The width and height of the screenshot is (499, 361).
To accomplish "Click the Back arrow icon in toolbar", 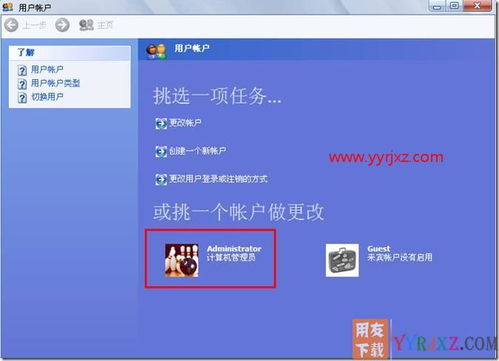I will tap(11, 25).
